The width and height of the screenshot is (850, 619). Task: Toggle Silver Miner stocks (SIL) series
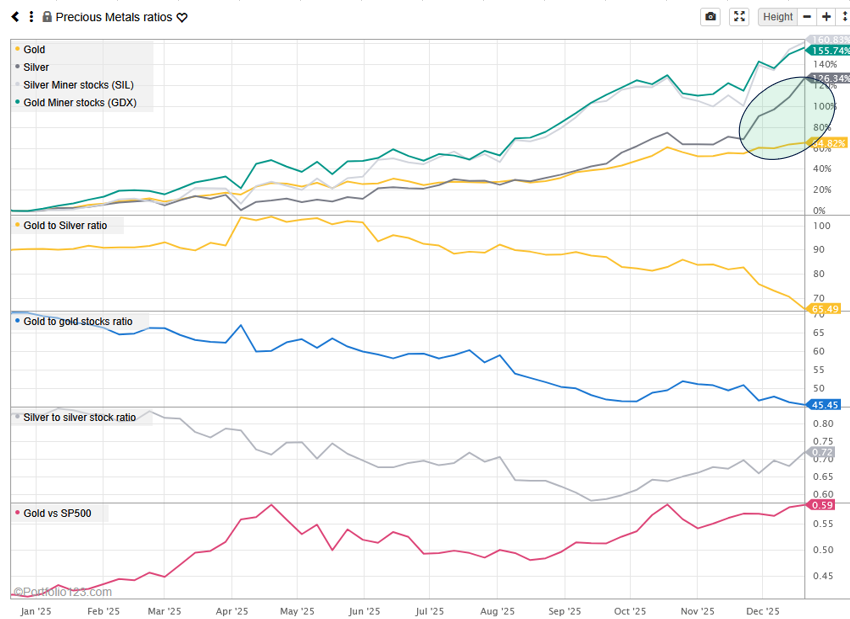coord(77,85)
